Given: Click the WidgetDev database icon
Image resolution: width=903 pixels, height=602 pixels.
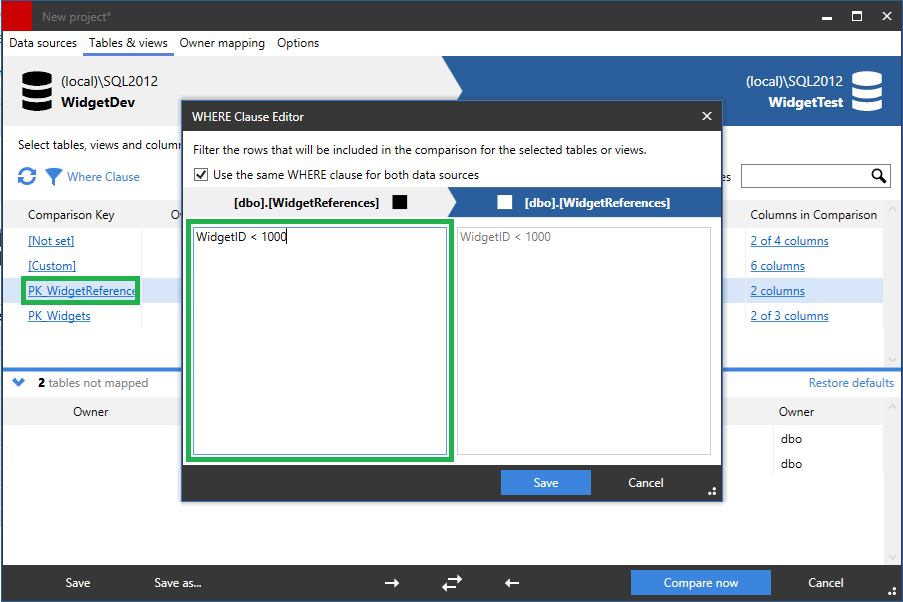Looking at the screenshot, I should click(x=37, y=91).
